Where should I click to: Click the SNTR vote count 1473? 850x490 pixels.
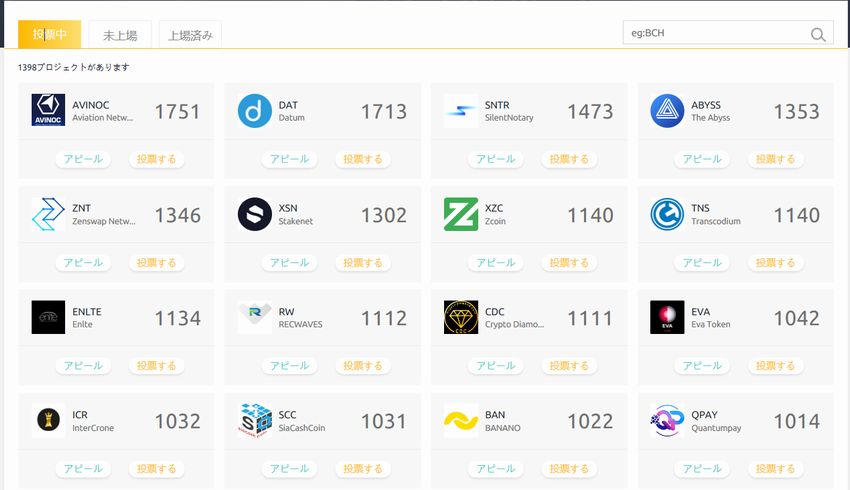point(590,112)
